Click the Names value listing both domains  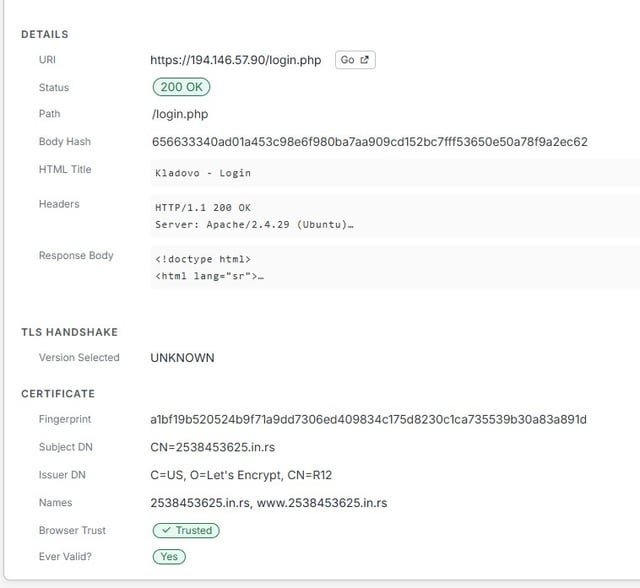pos(268,503)
